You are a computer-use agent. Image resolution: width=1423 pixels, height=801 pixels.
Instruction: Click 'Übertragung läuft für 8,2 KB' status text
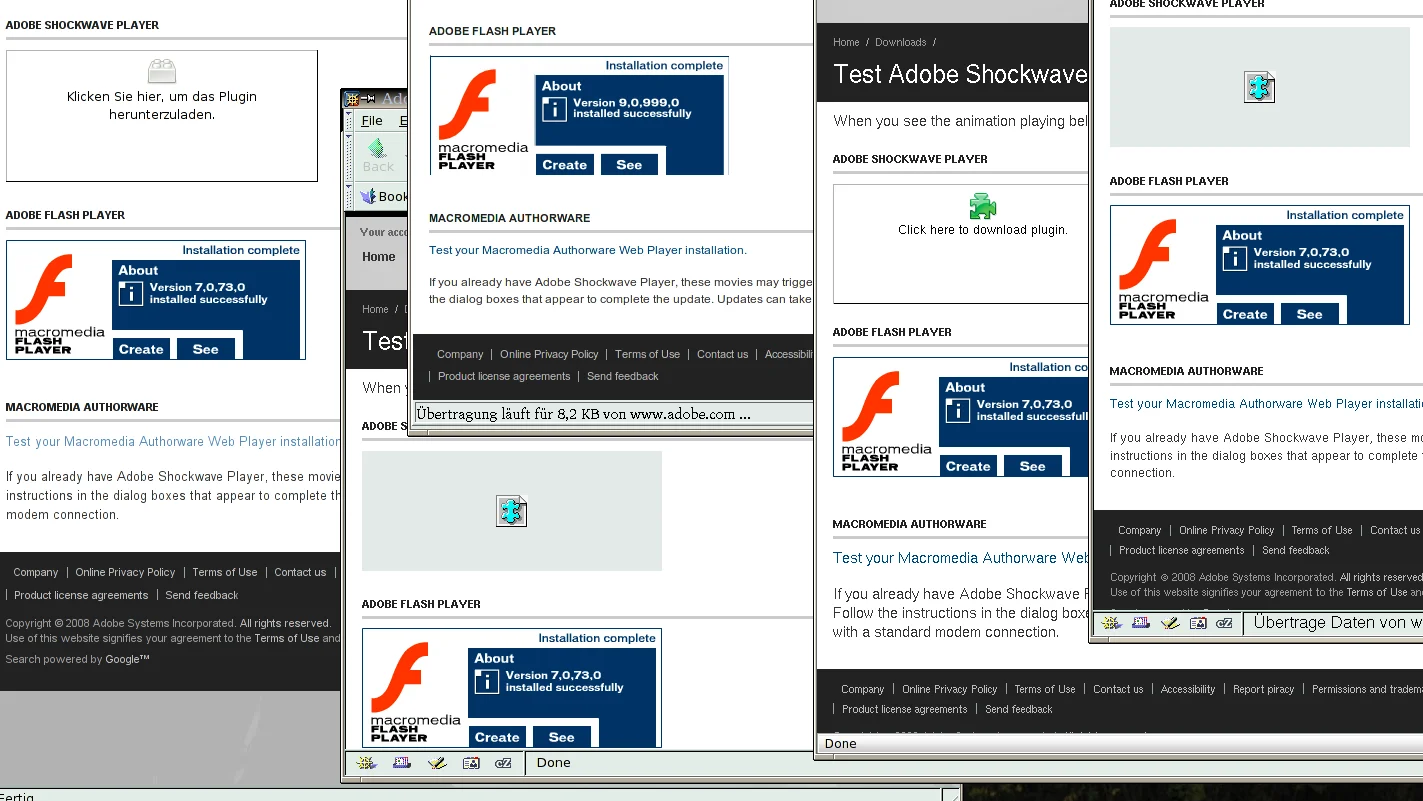click(x=583, y=413)
